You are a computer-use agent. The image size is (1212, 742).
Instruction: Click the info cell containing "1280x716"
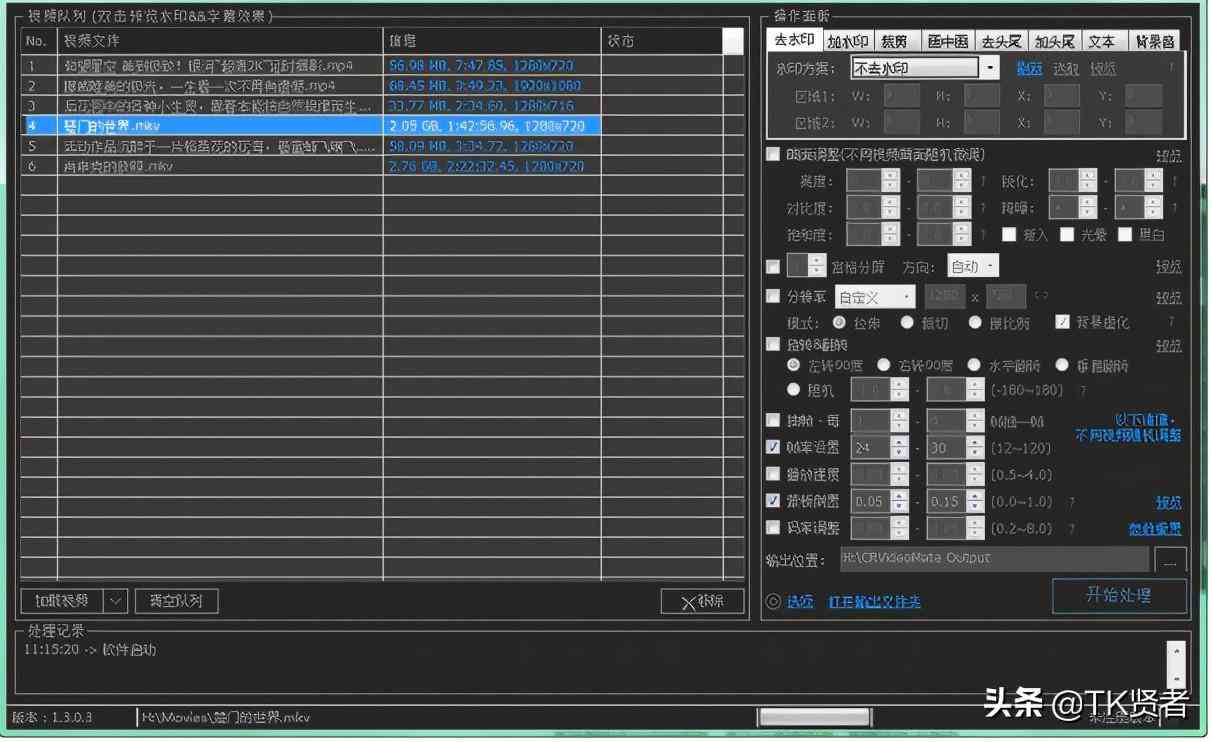coord(492,106)
